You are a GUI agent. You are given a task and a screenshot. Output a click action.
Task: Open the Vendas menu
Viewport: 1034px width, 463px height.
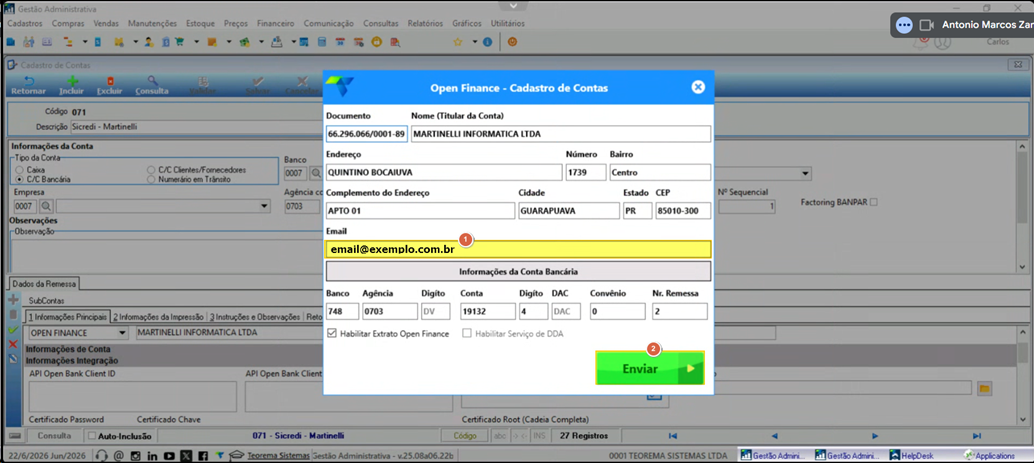point(106,23)
